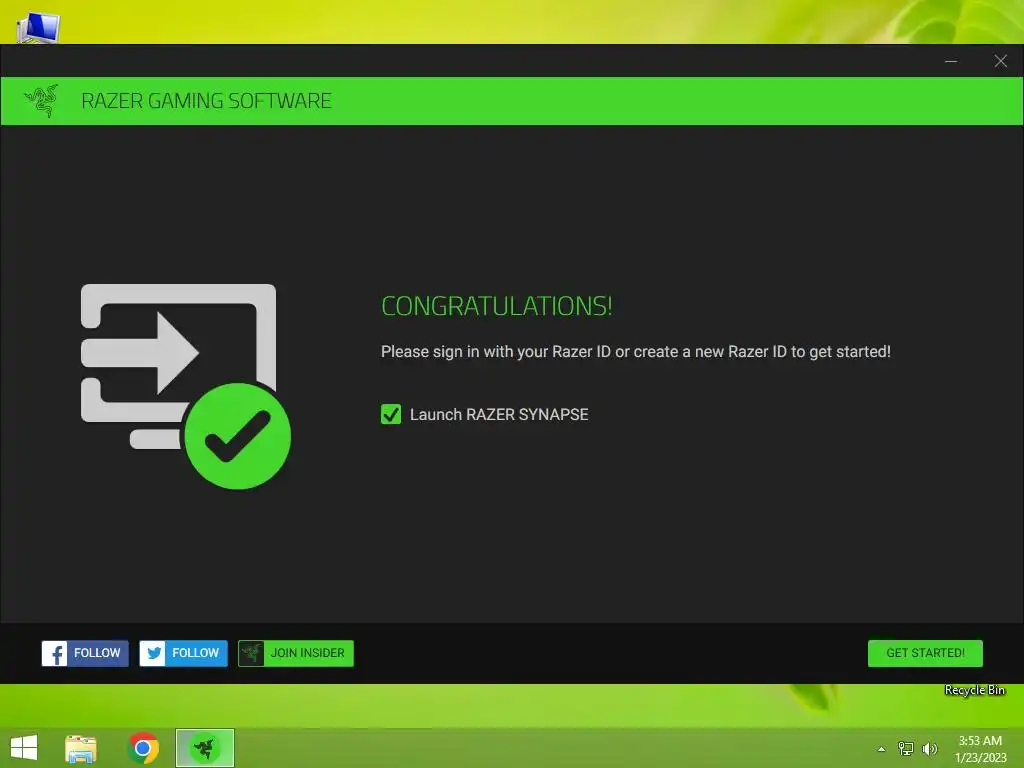Open the Windows Start menu
Screen dimensions: 1024x768
[x=24, y=748]
